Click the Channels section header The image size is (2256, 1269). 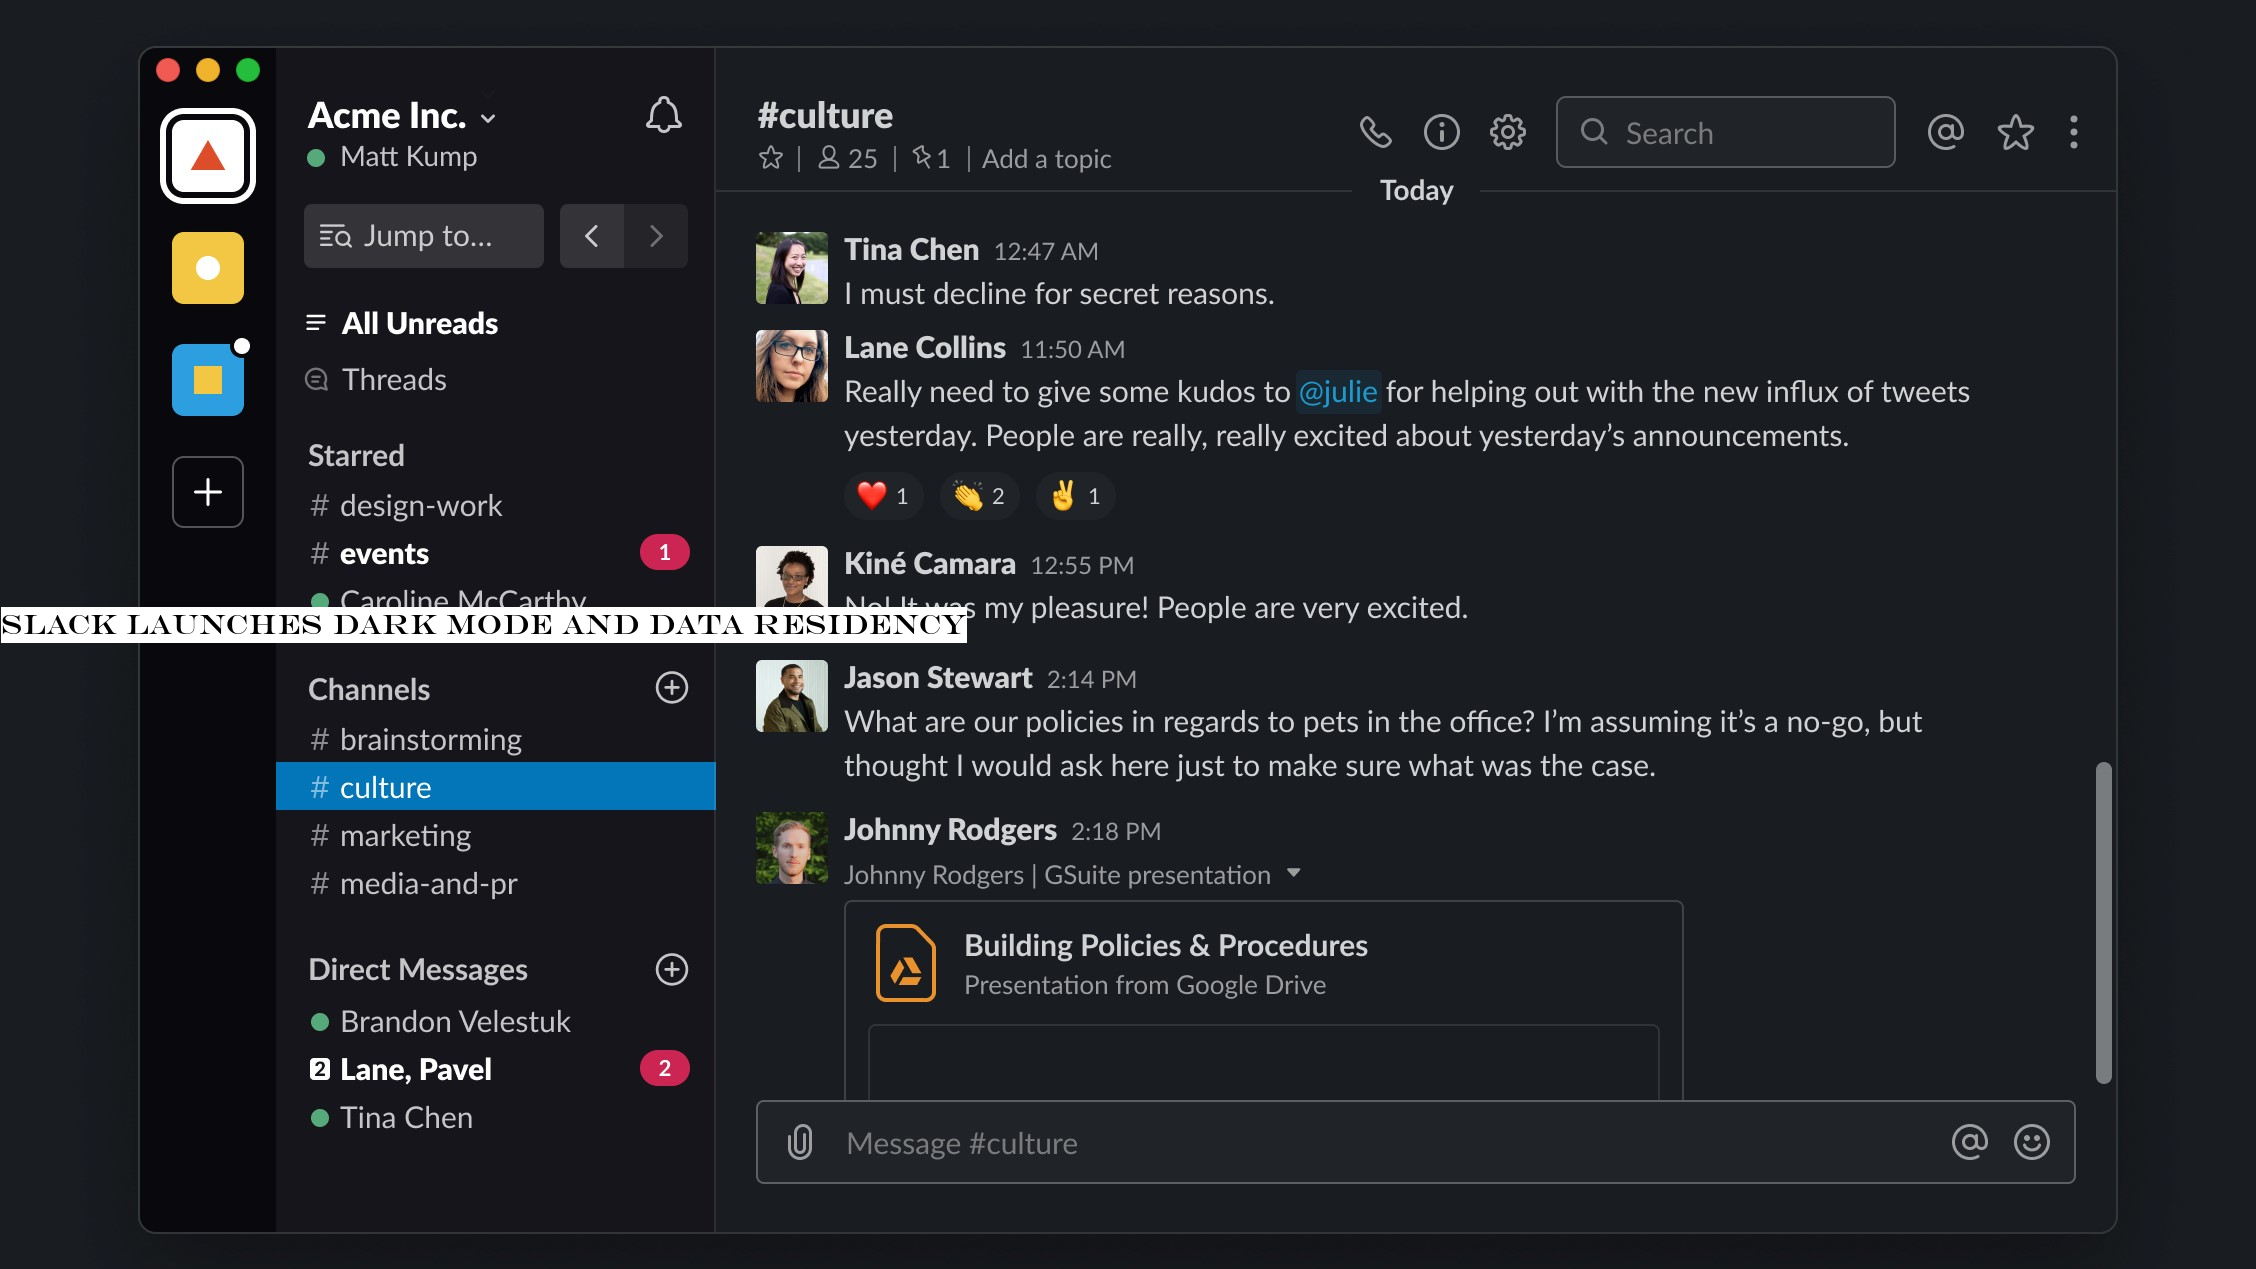click(x=369, y=689)
